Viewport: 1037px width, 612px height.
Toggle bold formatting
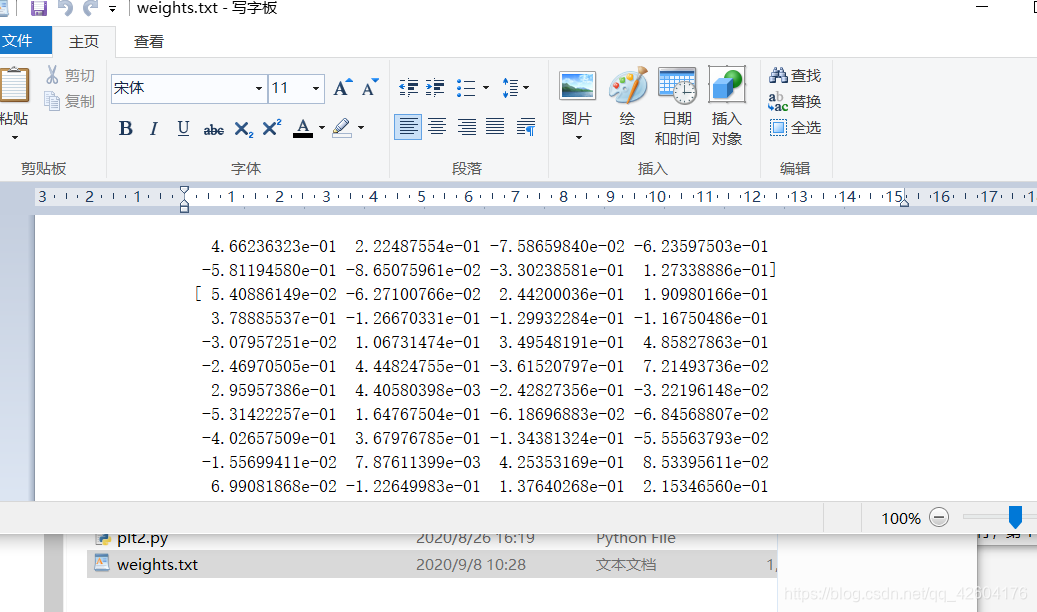click(126, 128)
